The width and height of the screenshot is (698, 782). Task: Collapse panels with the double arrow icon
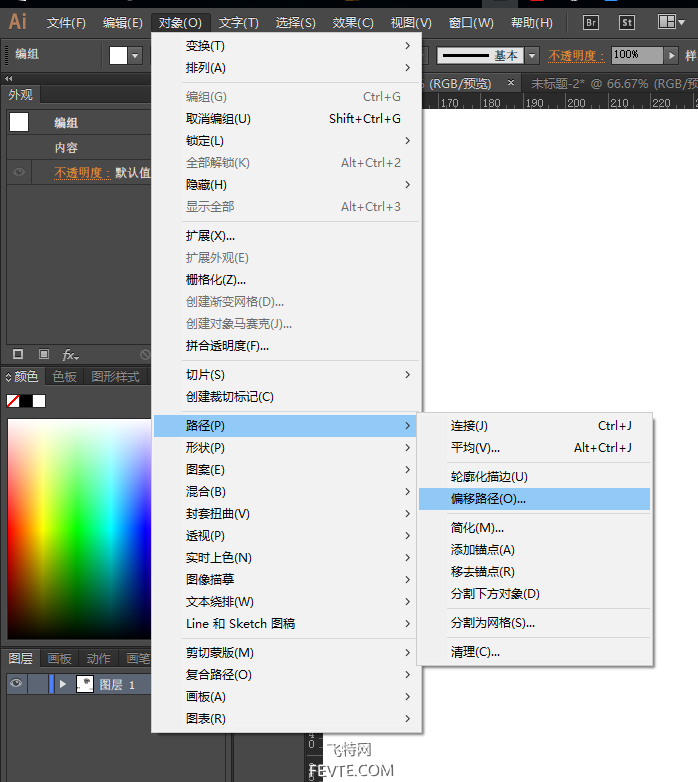coord(8,78)
